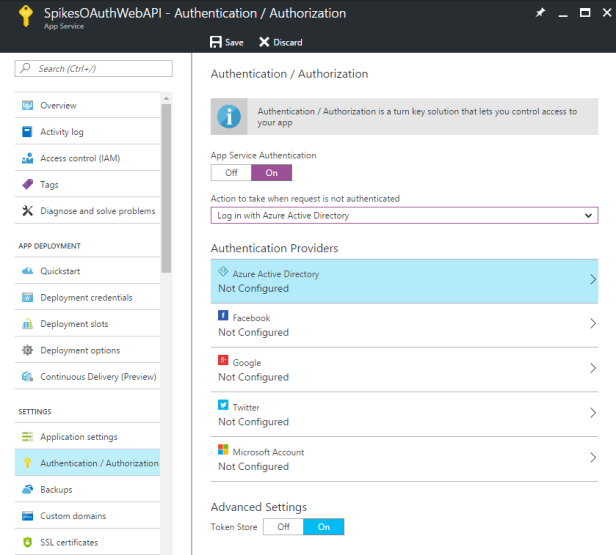Viewport: 616px width, 555px height.
Task: Open Deployment credentials menu entry
Action: click(87, 297)
